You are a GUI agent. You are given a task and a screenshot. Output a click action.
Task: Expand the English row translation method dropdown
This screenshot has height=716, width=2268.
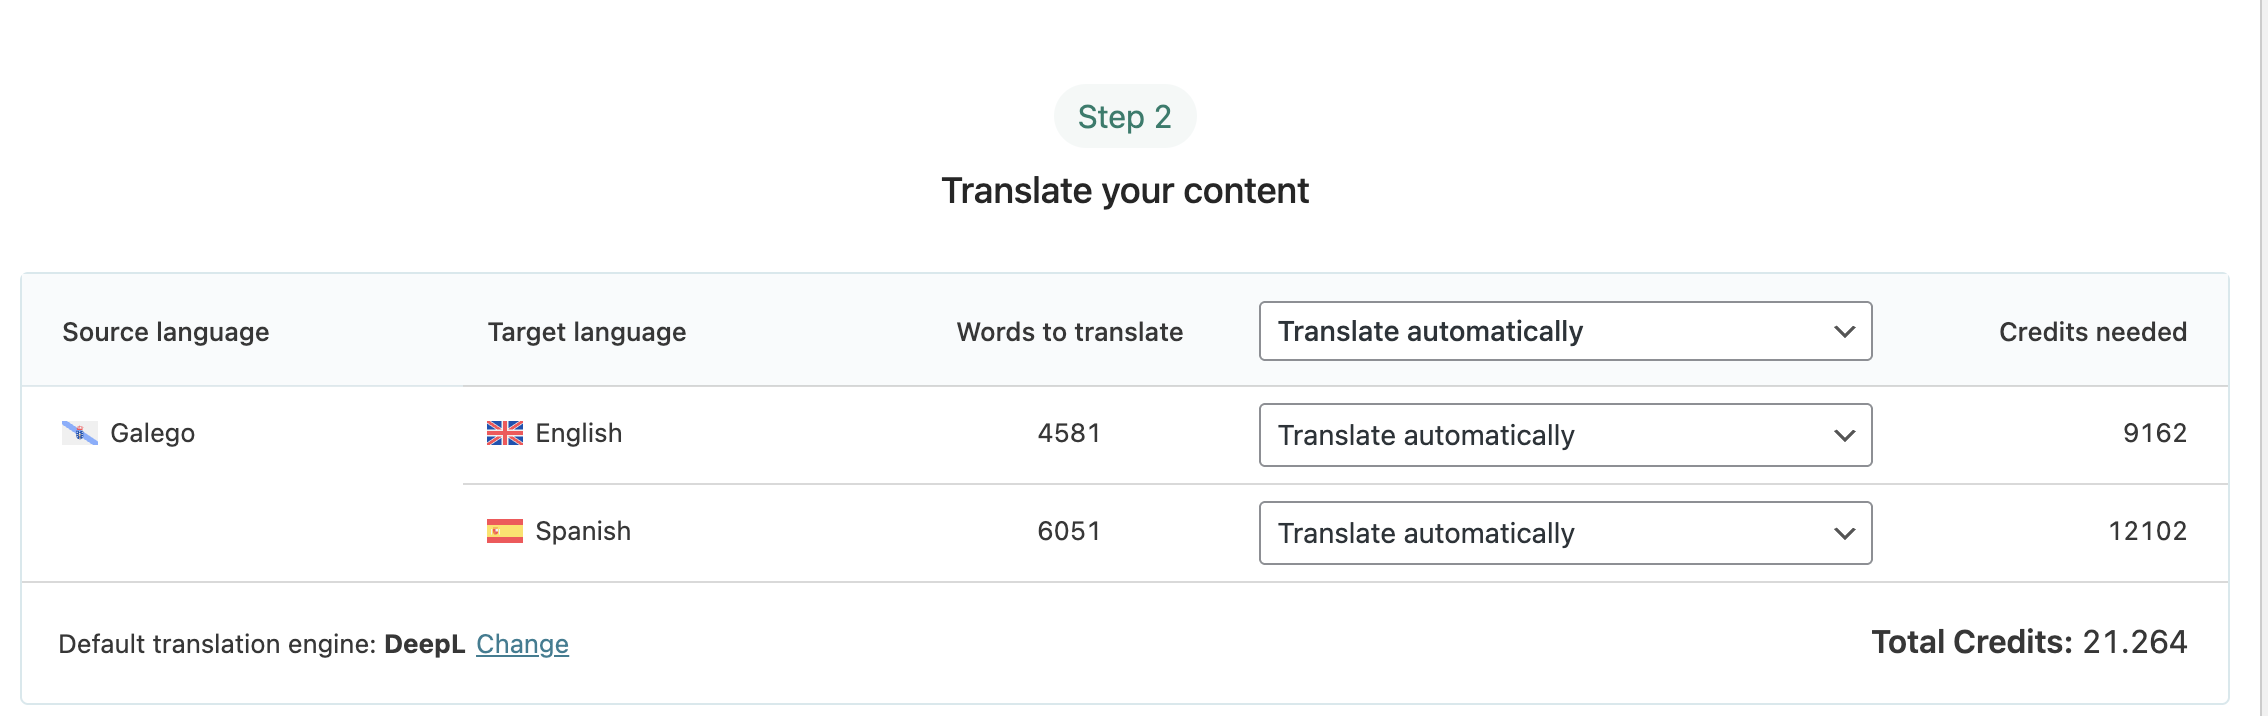tap(1565, 435)
